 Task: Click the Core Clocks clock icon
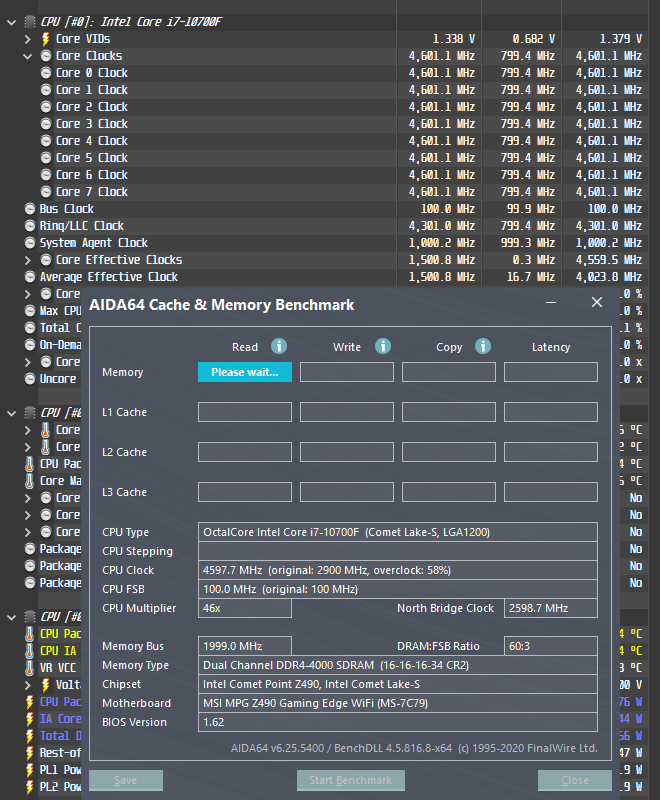(x=46, y=56)
